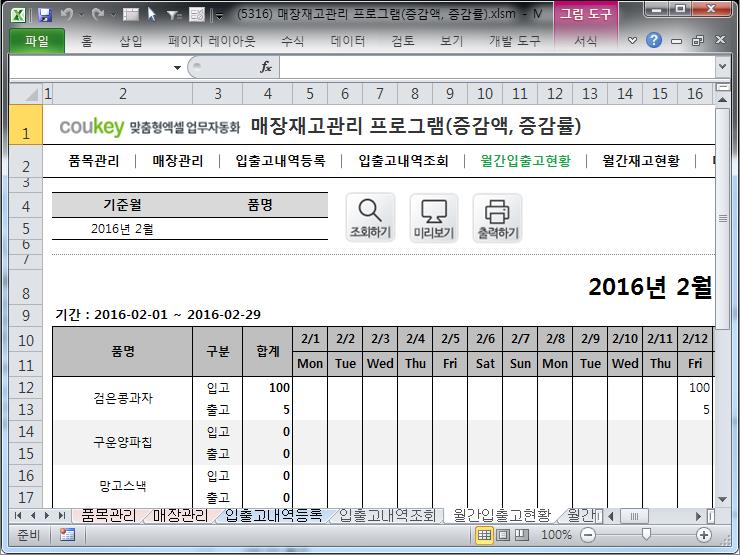Click the horizontal scrollbar right arrow
This screenshot has width=740, height=555.
click(x=699, y=516)
